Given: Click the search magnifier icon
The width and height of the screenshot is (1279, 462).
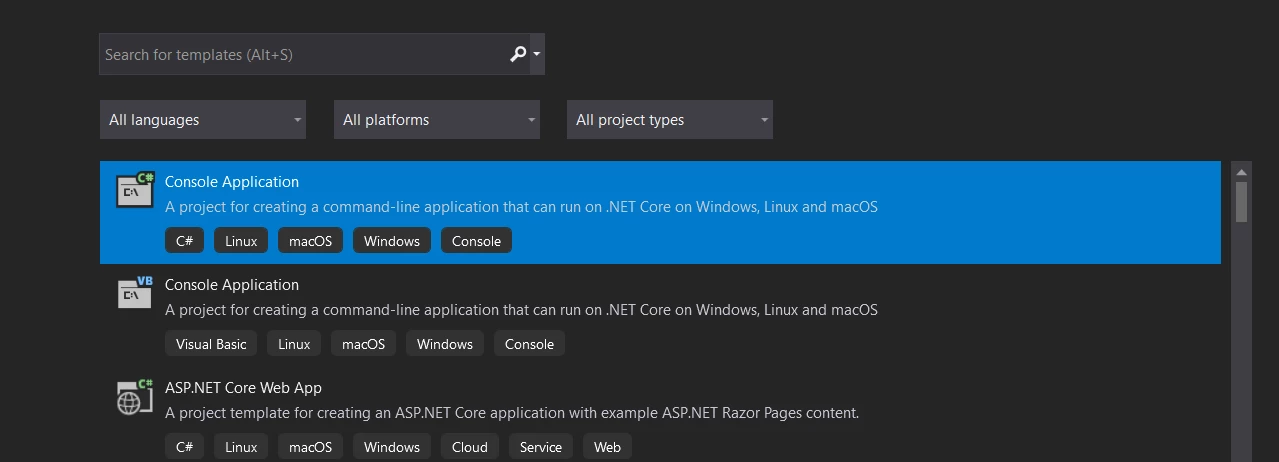Looking at the screenshot, I should [516, 54].
